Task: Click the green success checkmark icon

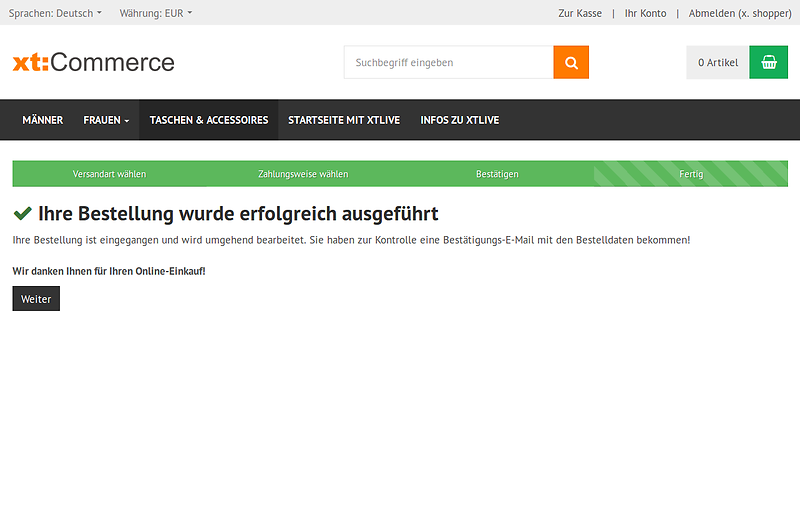Action: pos(22,214)
